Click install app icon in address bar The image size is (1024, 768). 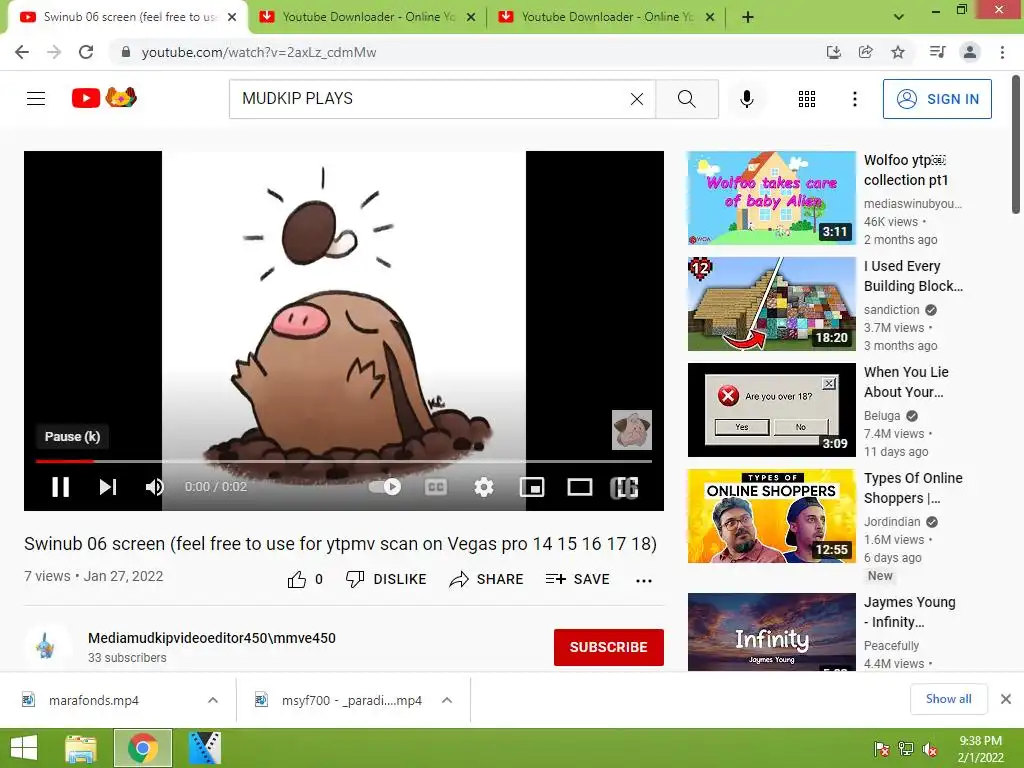833,52
